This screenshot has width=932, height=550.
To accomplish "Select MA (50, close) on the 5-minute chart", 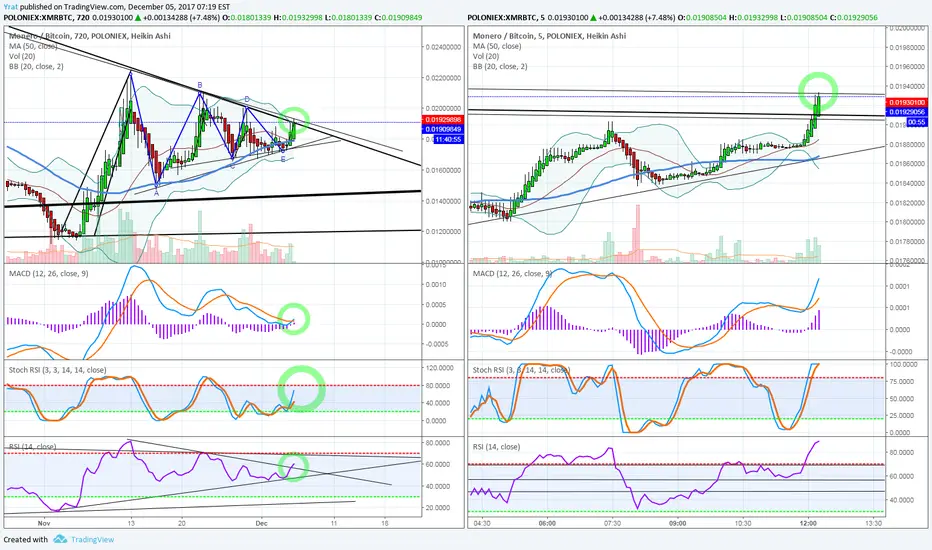I will click(x=497, y=46).
